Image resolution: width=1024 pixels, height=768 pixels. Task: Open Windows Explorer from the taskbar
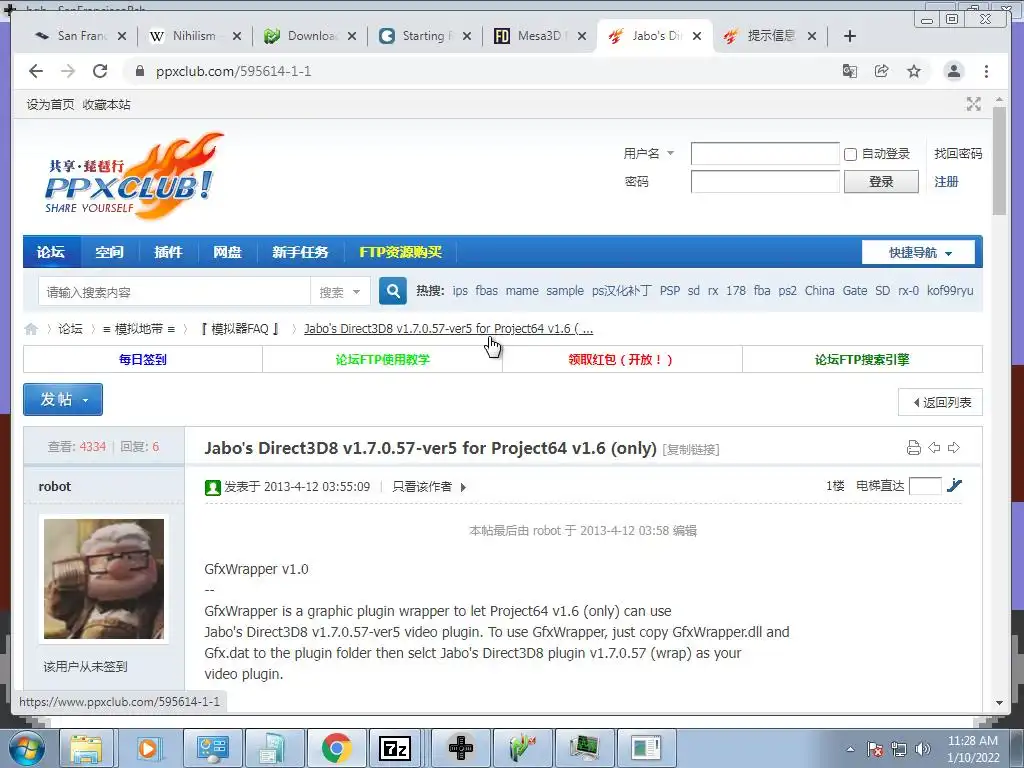[x=86, y=748]
